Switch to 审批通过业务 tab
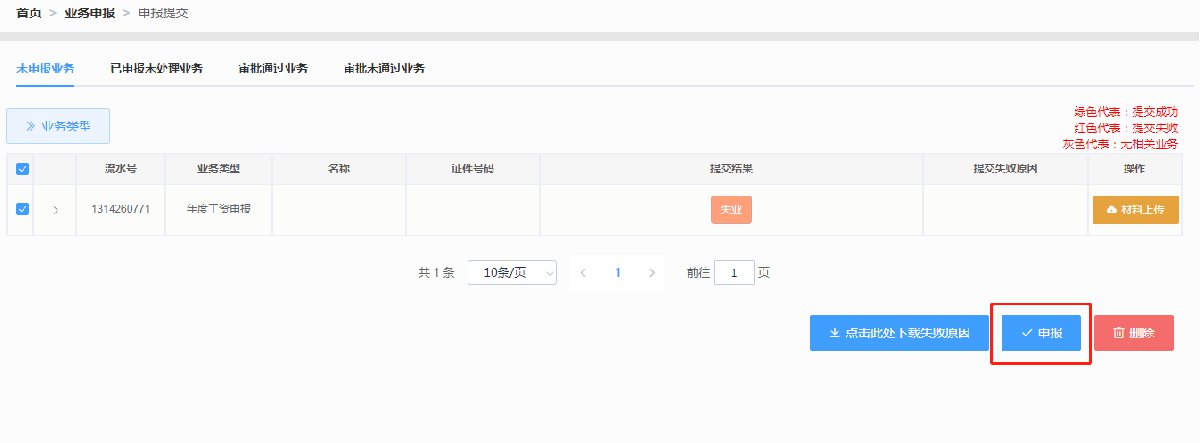 point(273,69)
